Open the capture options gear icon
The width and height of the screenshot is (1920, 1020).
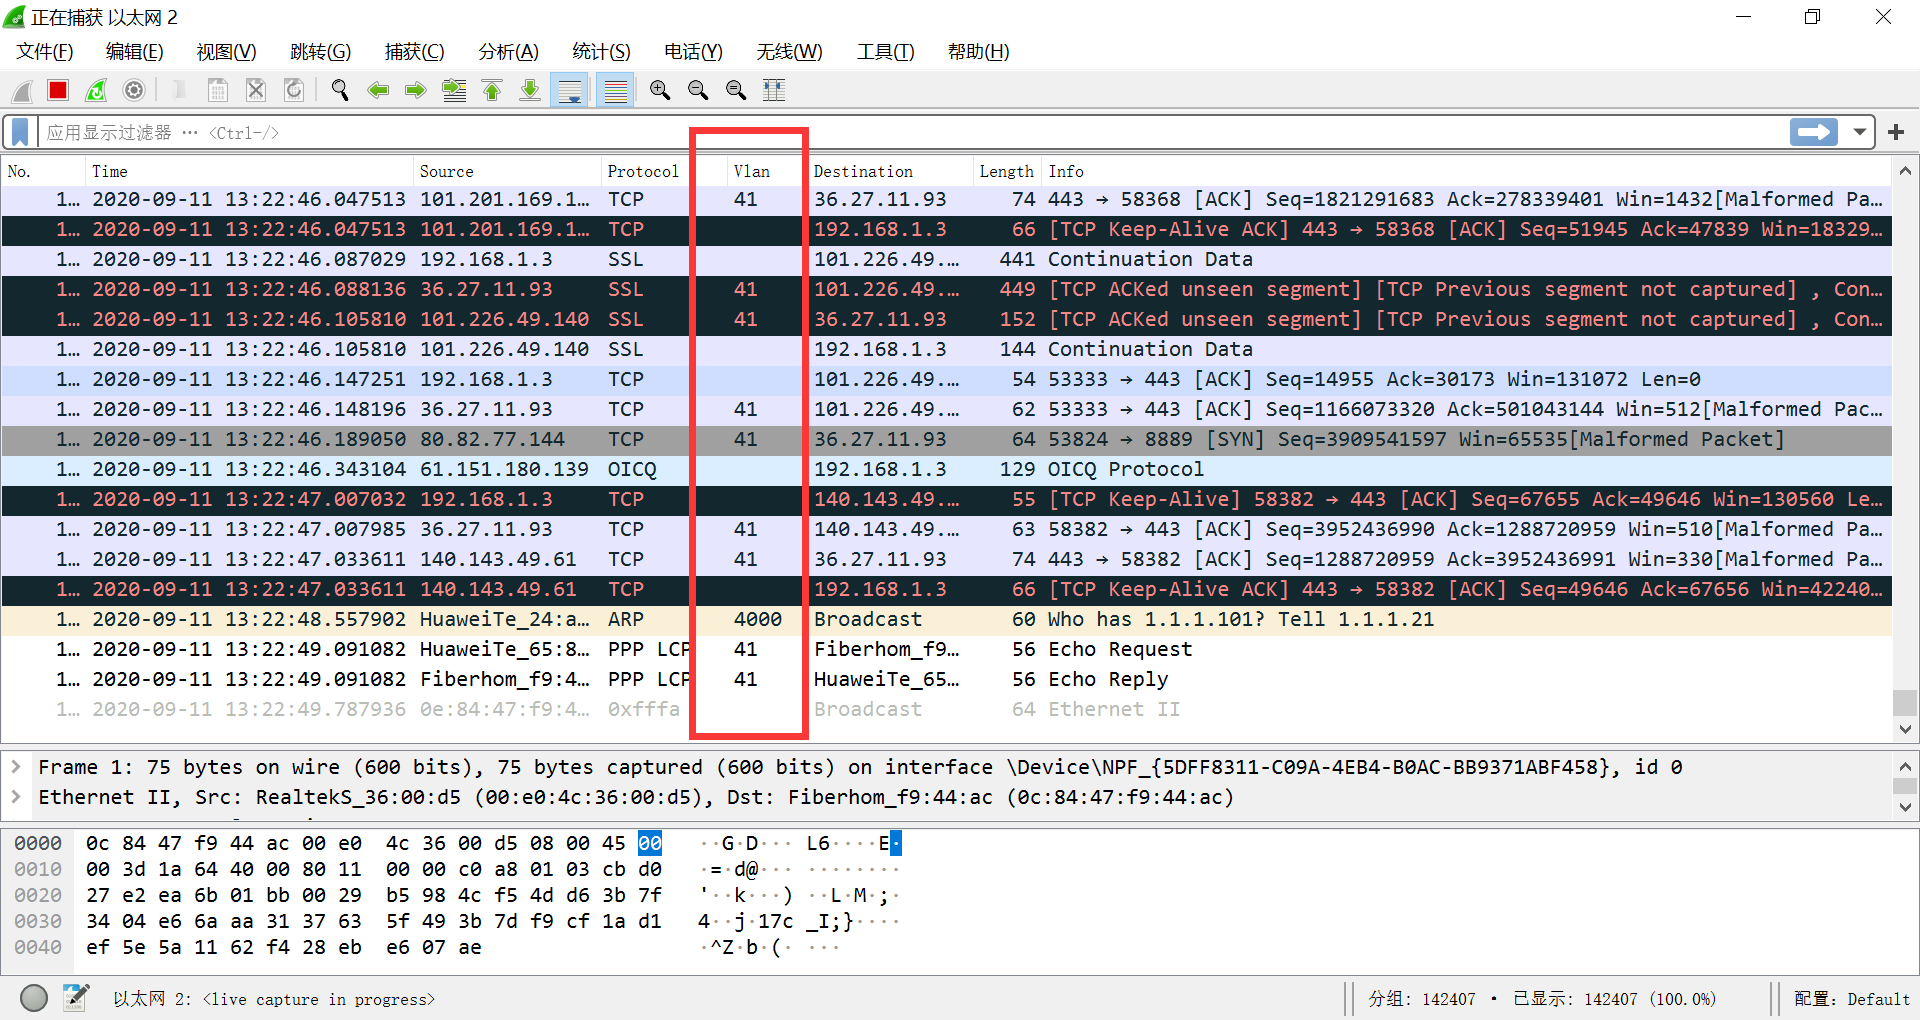(x=133, y=90)
